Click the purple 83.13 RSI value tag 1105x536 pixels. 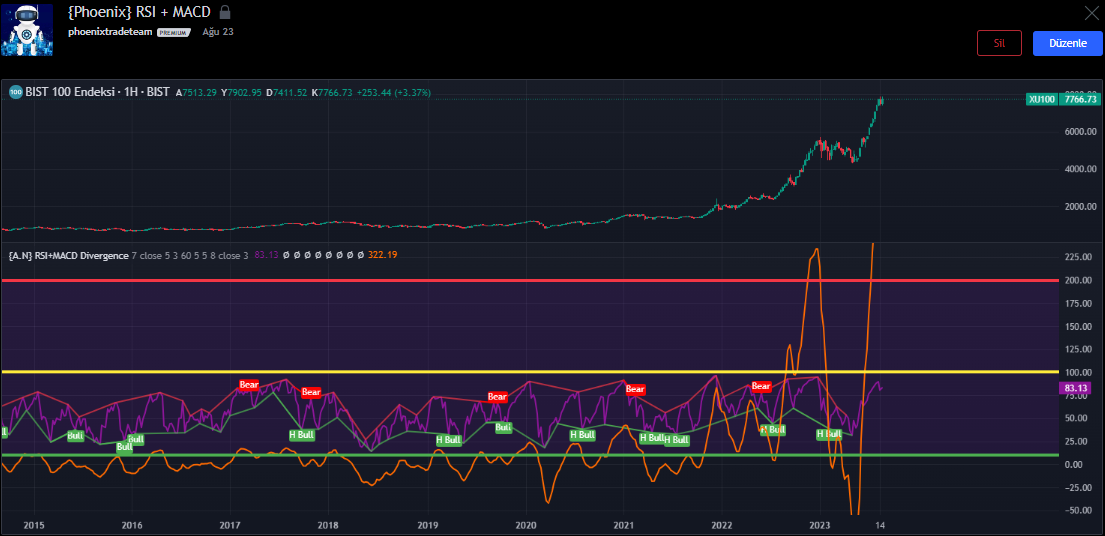coord(1076,388)
